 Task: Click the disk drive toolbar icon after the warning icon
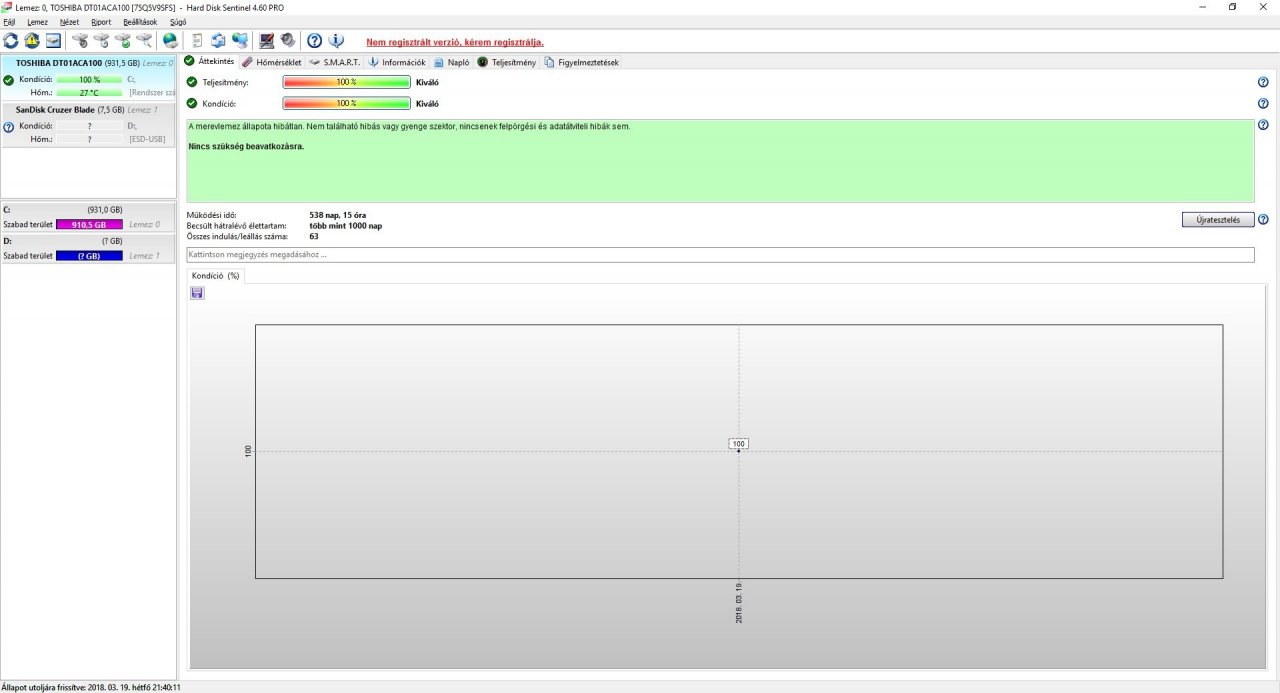[x=53, y=41]
